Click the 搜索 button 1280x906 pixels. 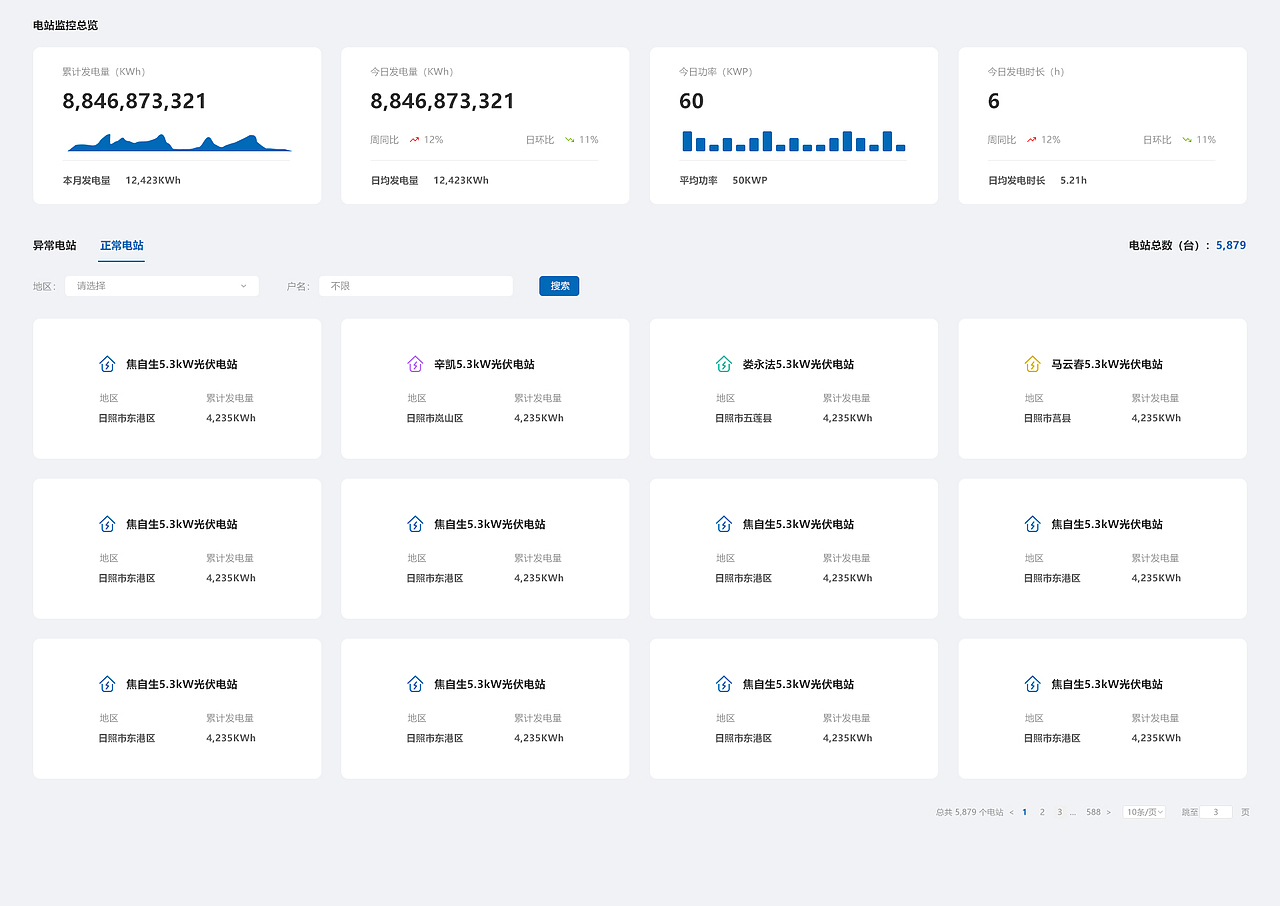click(x=559, y=286)
